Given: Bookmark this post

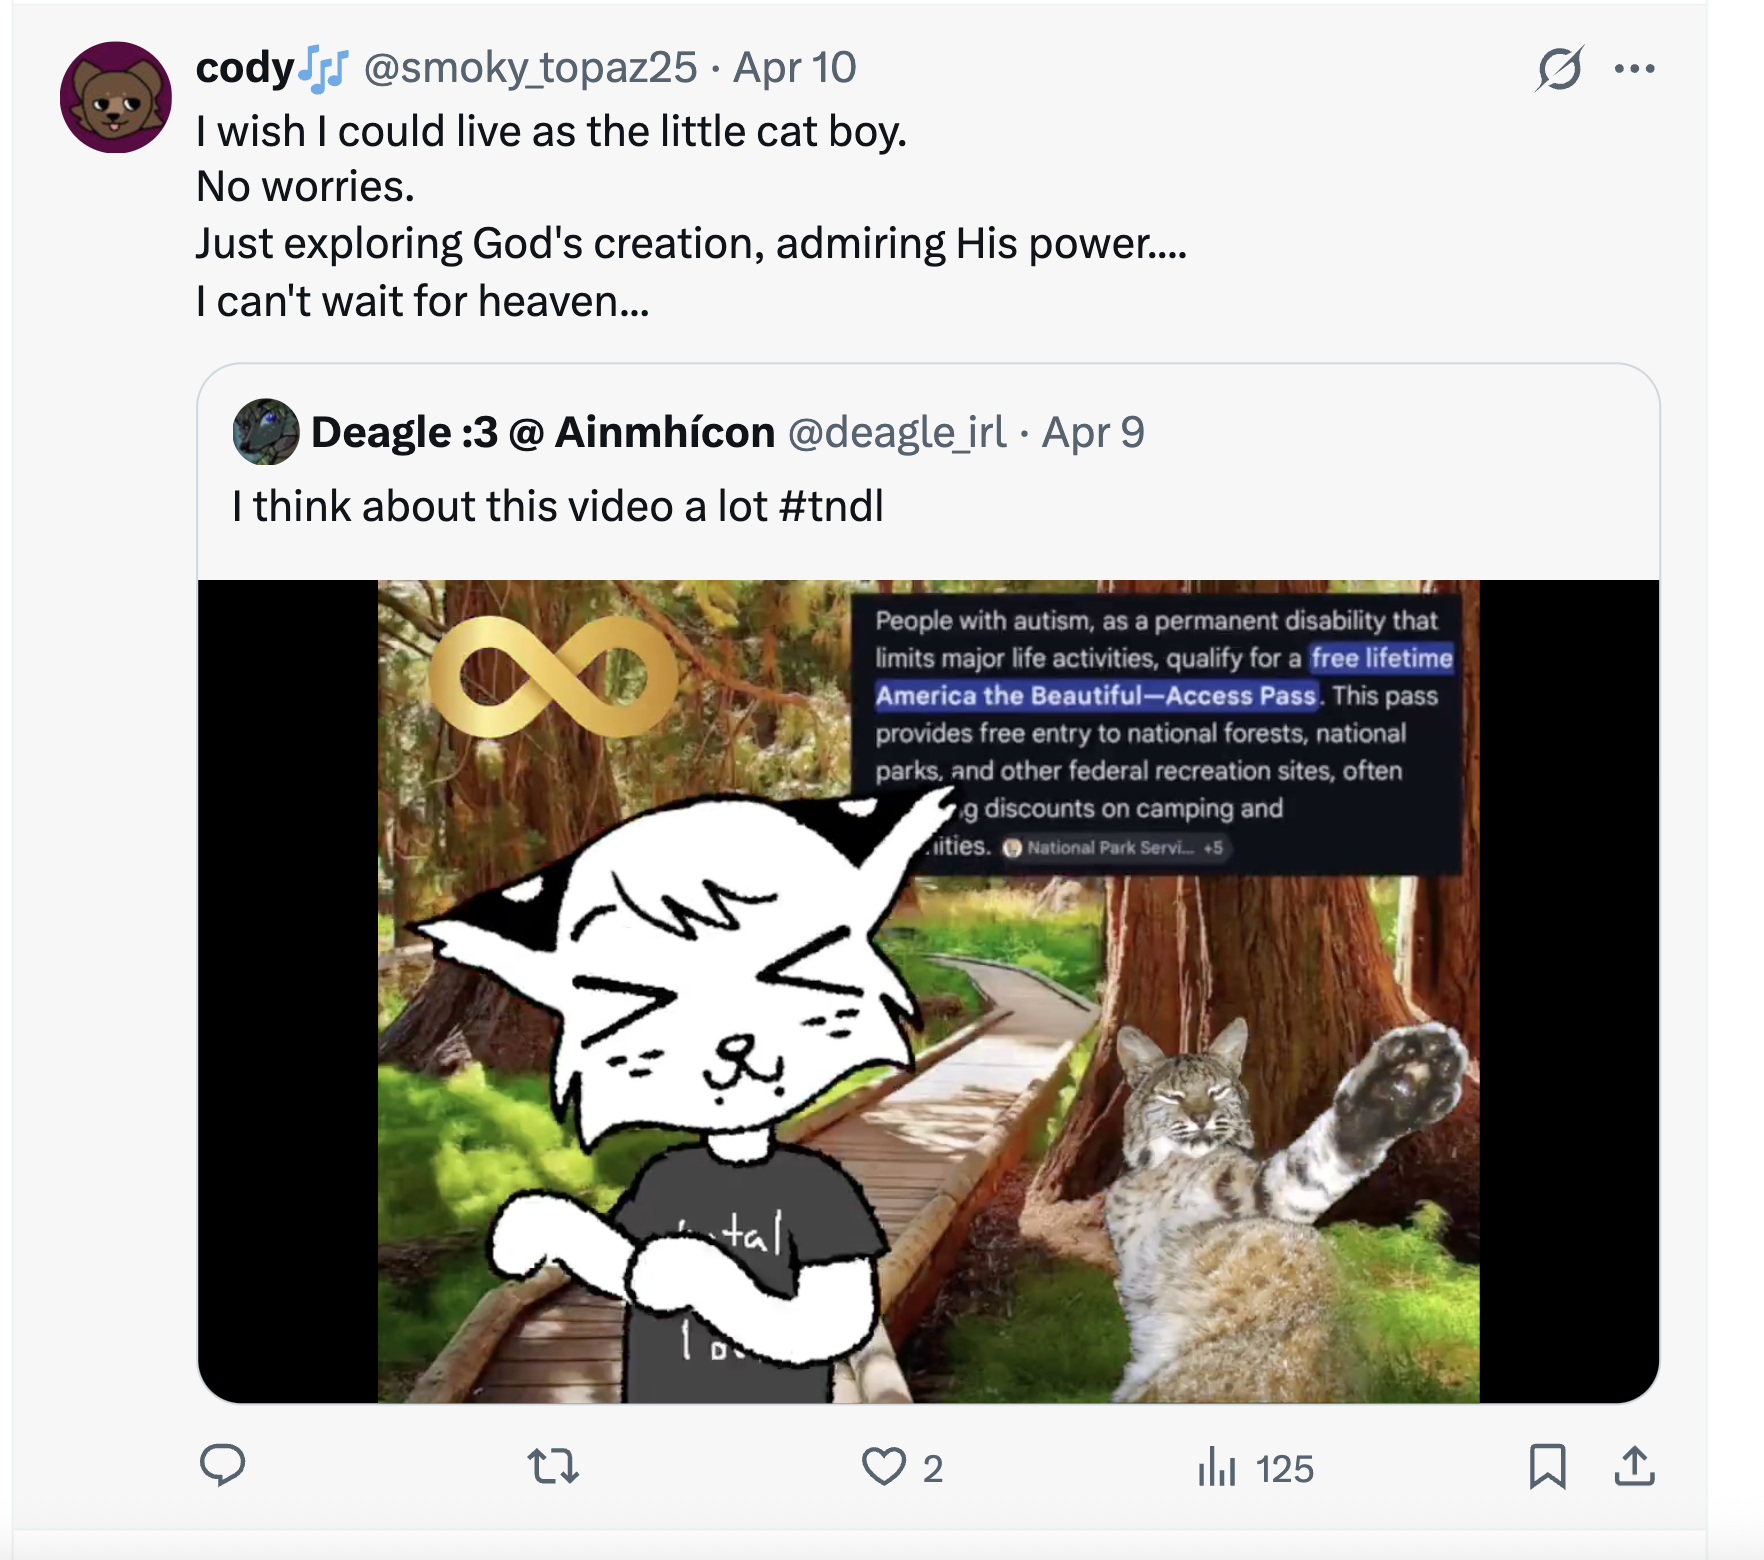Looking at the screenshot, I should [1547, 1467].
